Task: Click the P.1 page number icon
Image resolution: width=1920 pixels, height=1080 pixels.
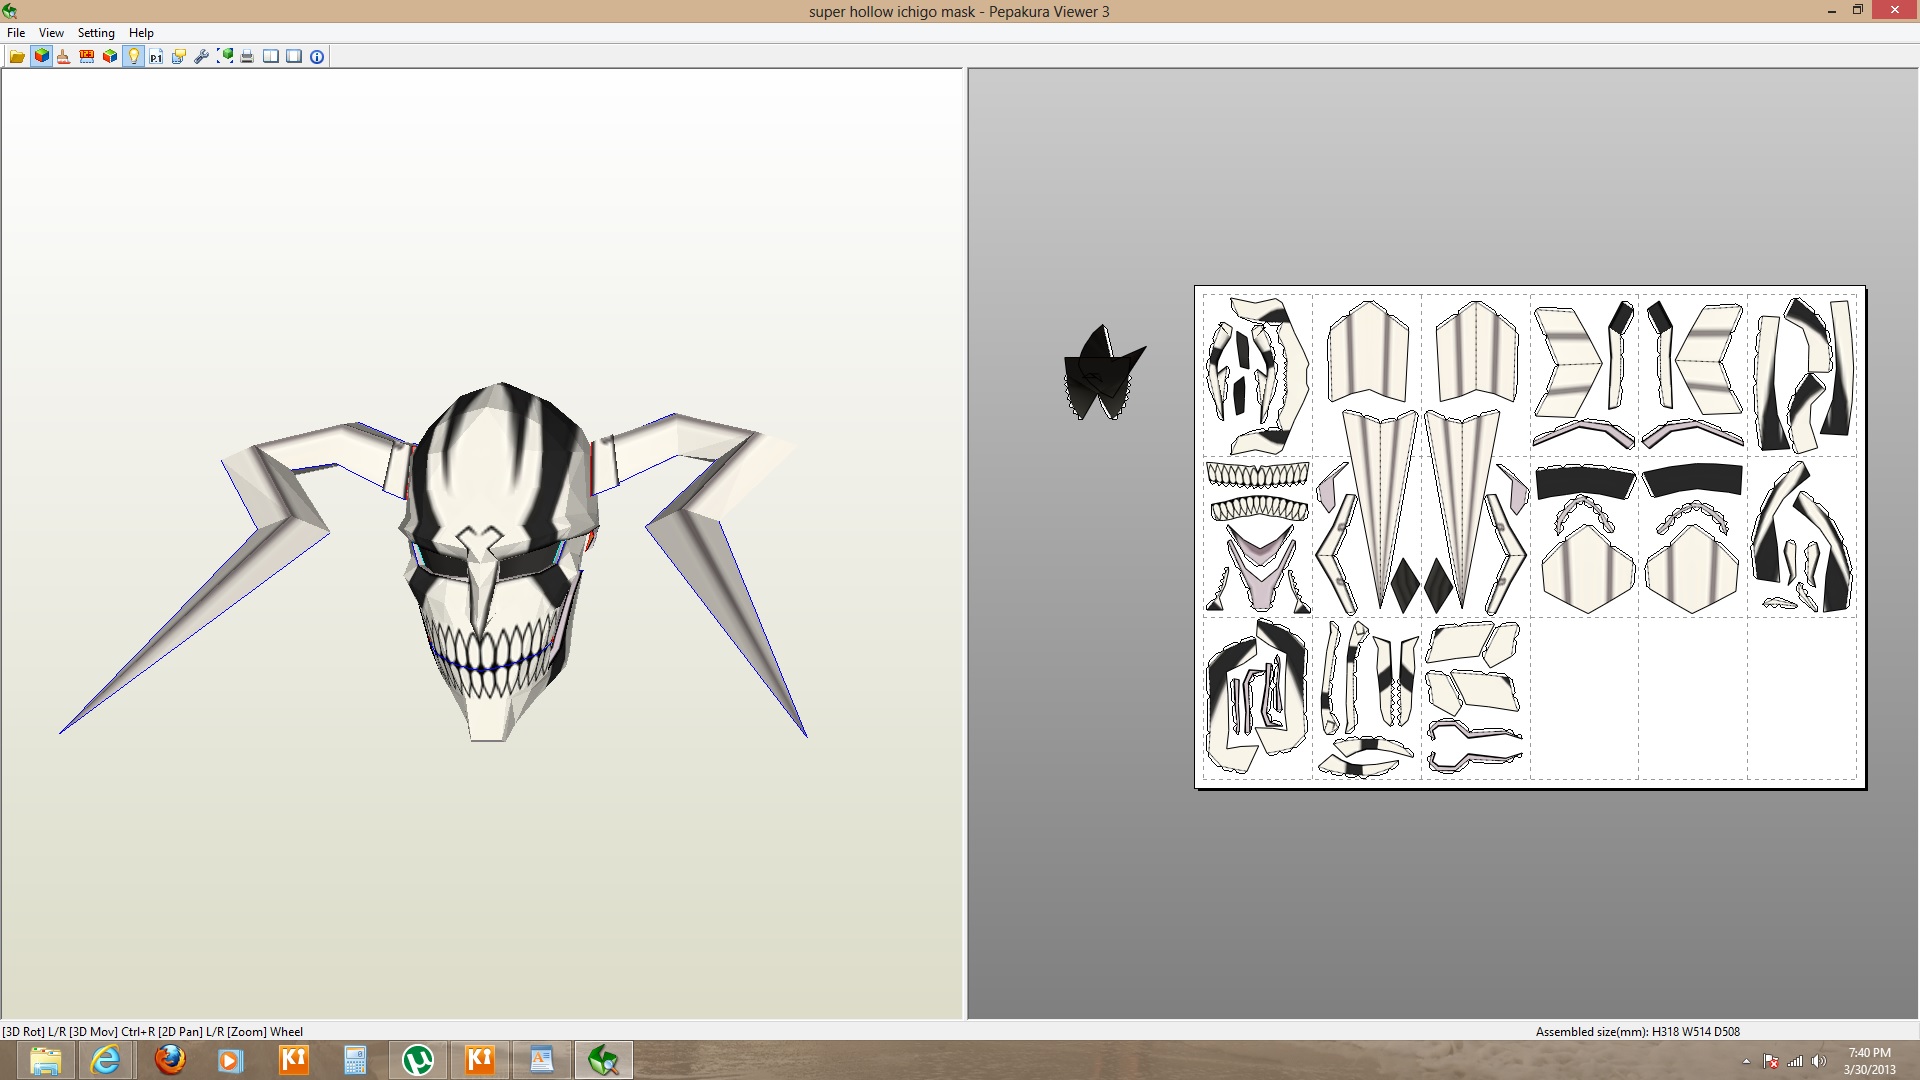Action: (x=156, y=57)
